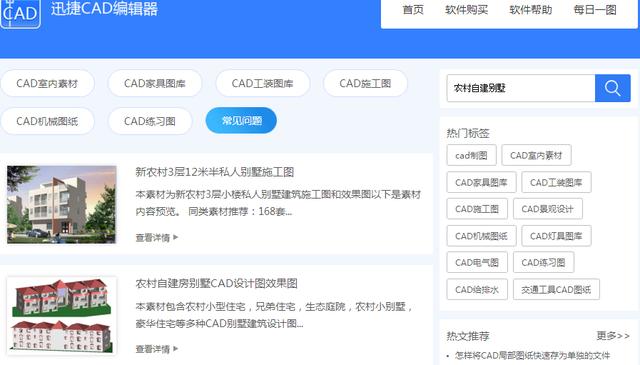Focus the search field containing 农村自建别墅

click(521, 88)
